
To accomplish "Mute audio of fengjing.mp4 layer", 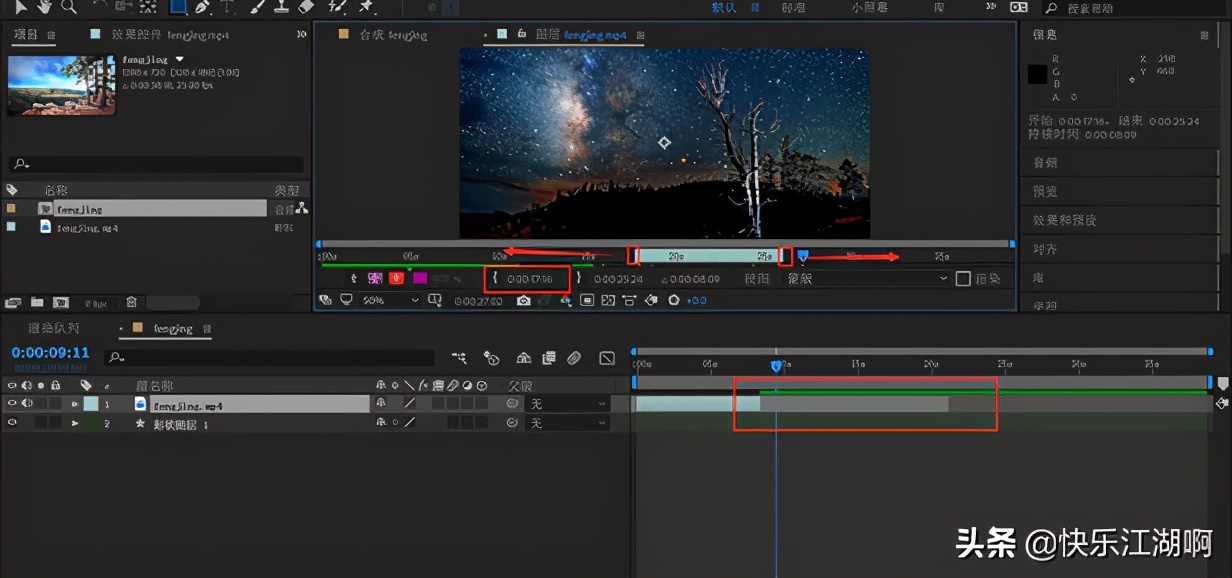I will pos(27,404).
